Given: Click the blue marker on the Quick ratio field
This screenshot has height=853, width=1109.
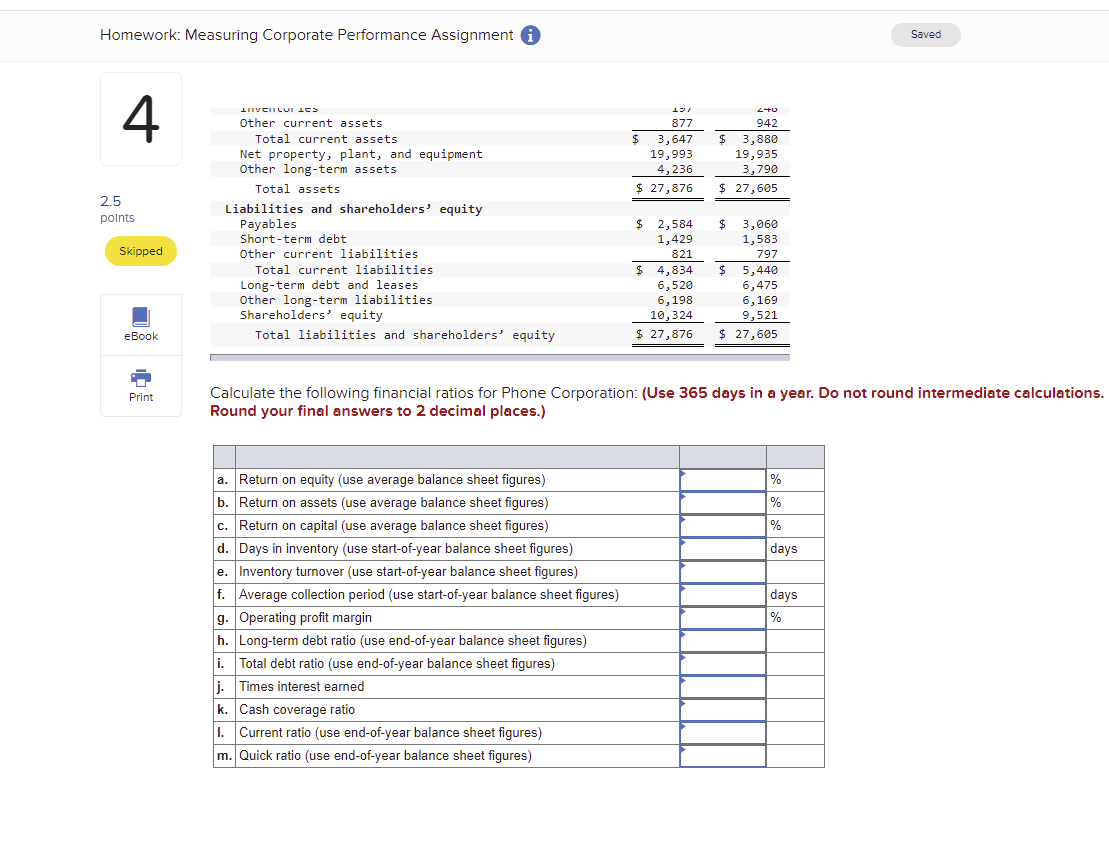Looking at the screenshot, I should [683, 750].
